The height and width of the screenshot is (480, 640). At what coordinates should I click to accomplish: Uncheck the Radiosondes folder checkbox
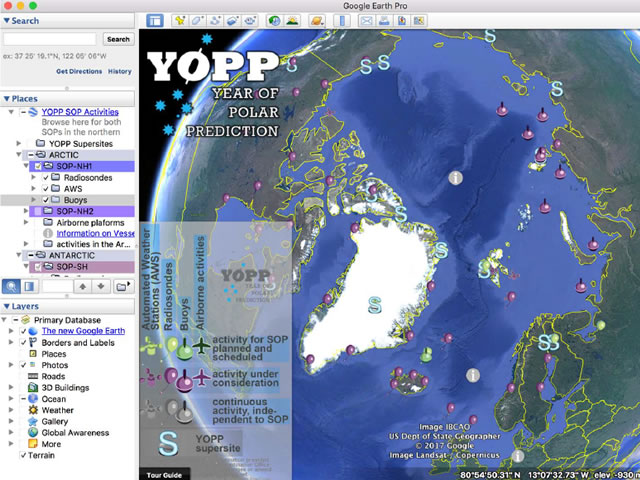click(46, 178)
